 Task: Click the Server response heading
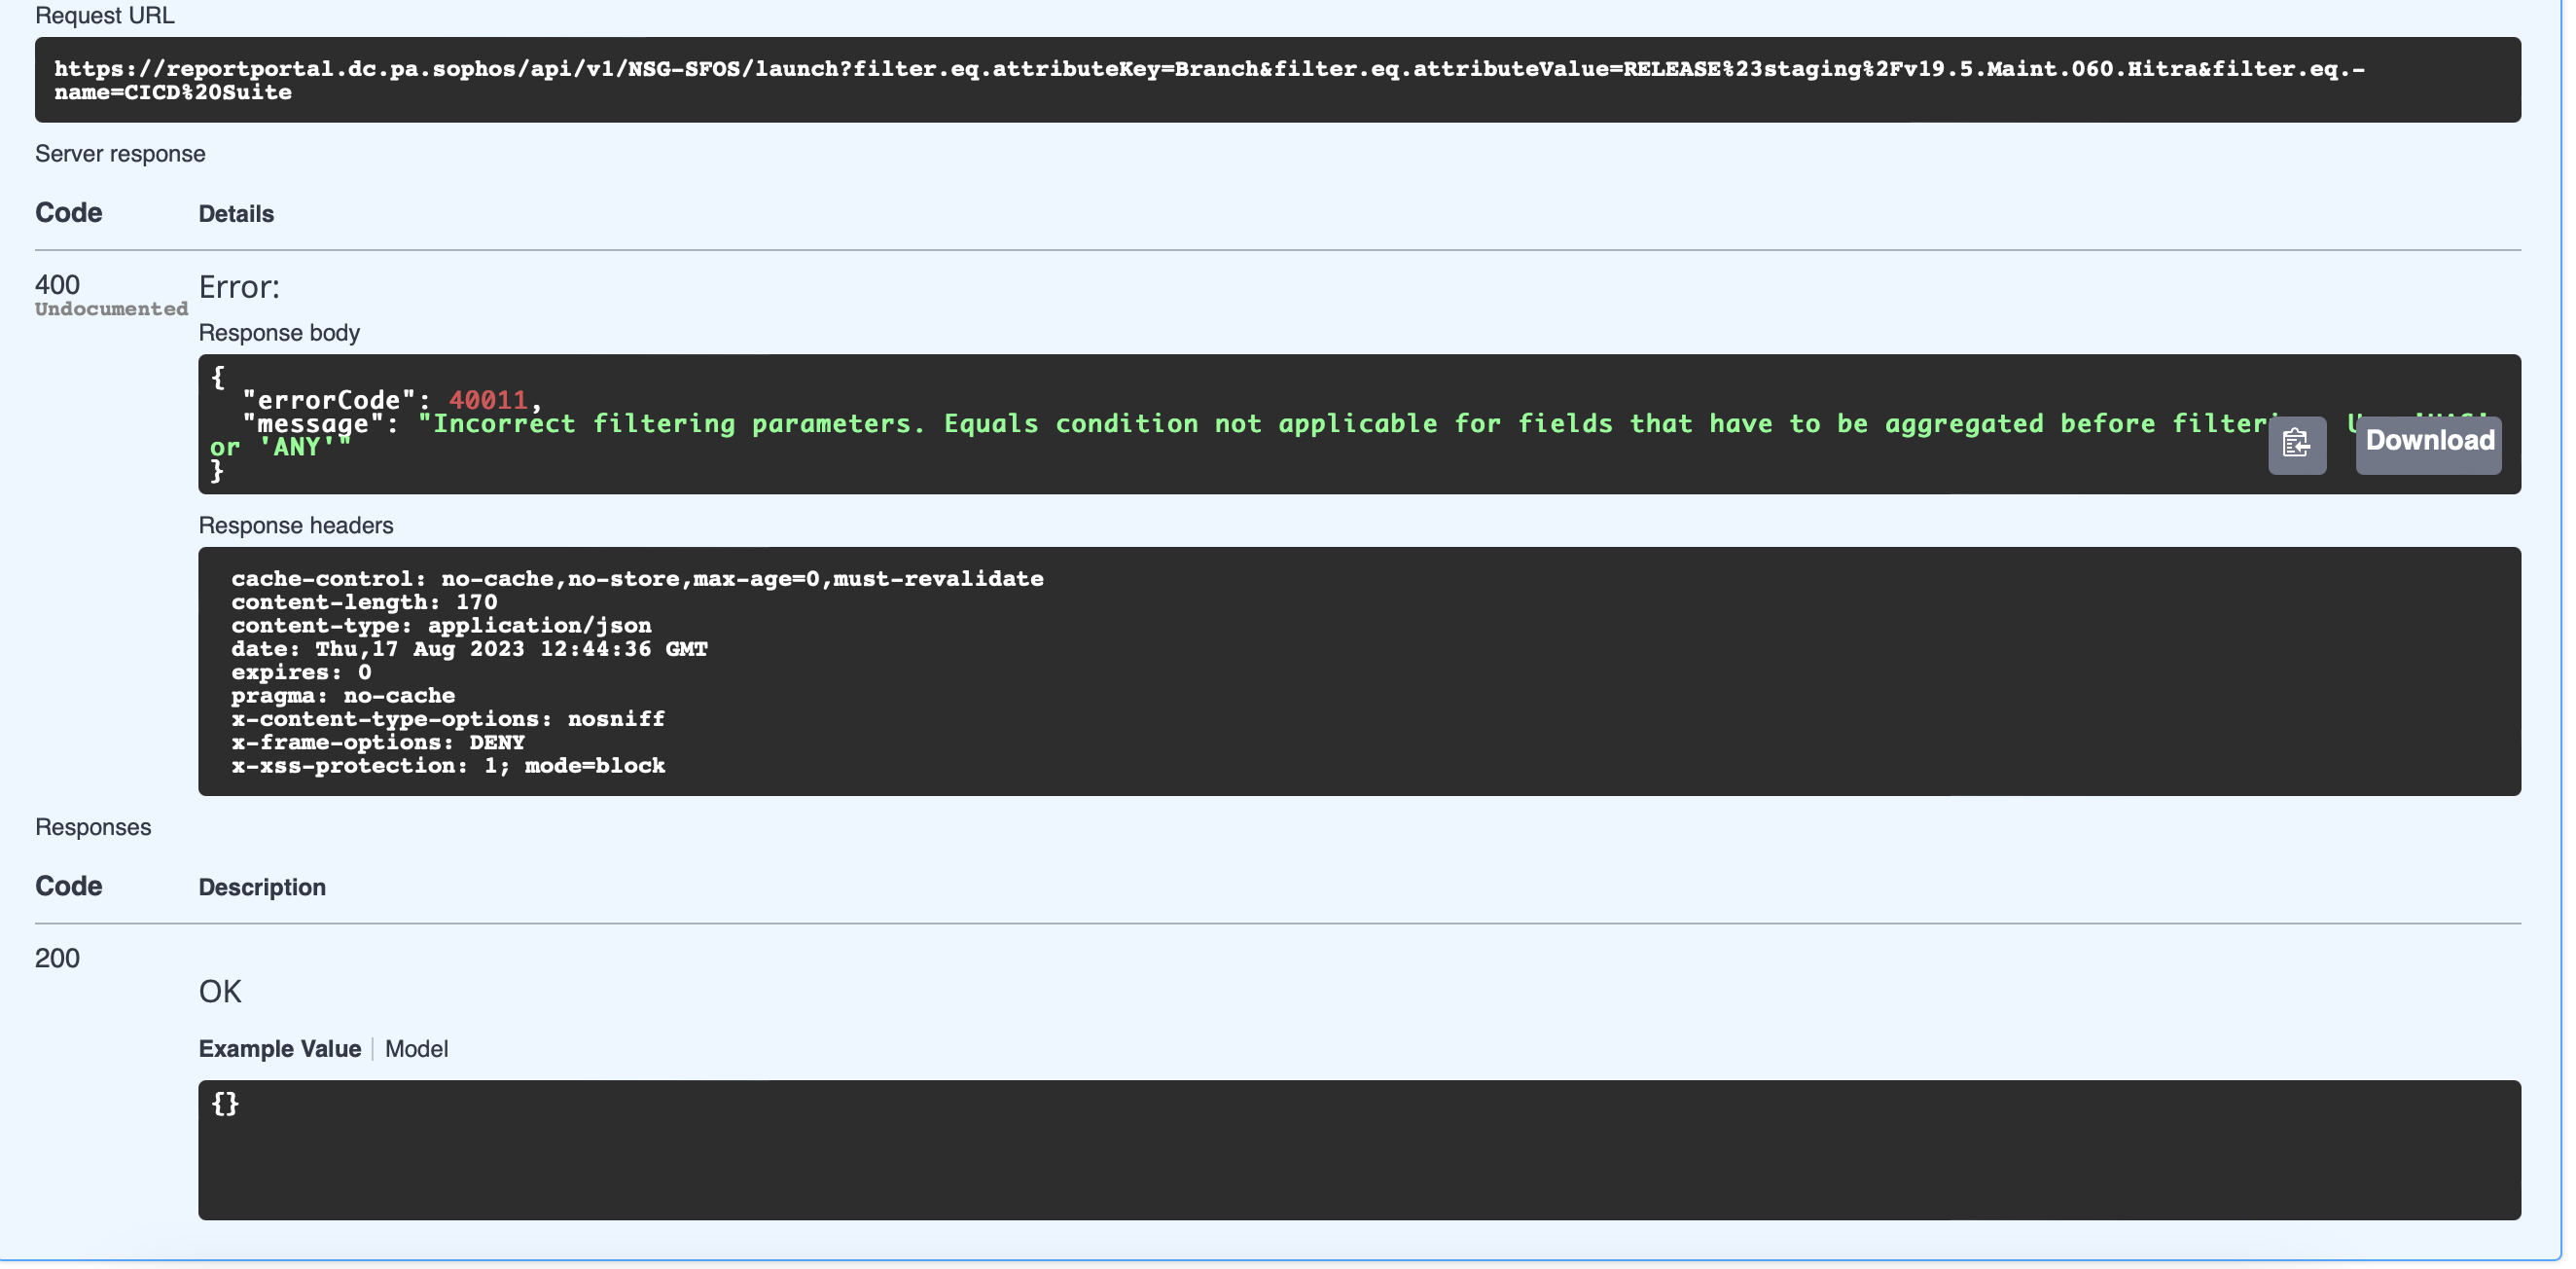pos(120,154)
